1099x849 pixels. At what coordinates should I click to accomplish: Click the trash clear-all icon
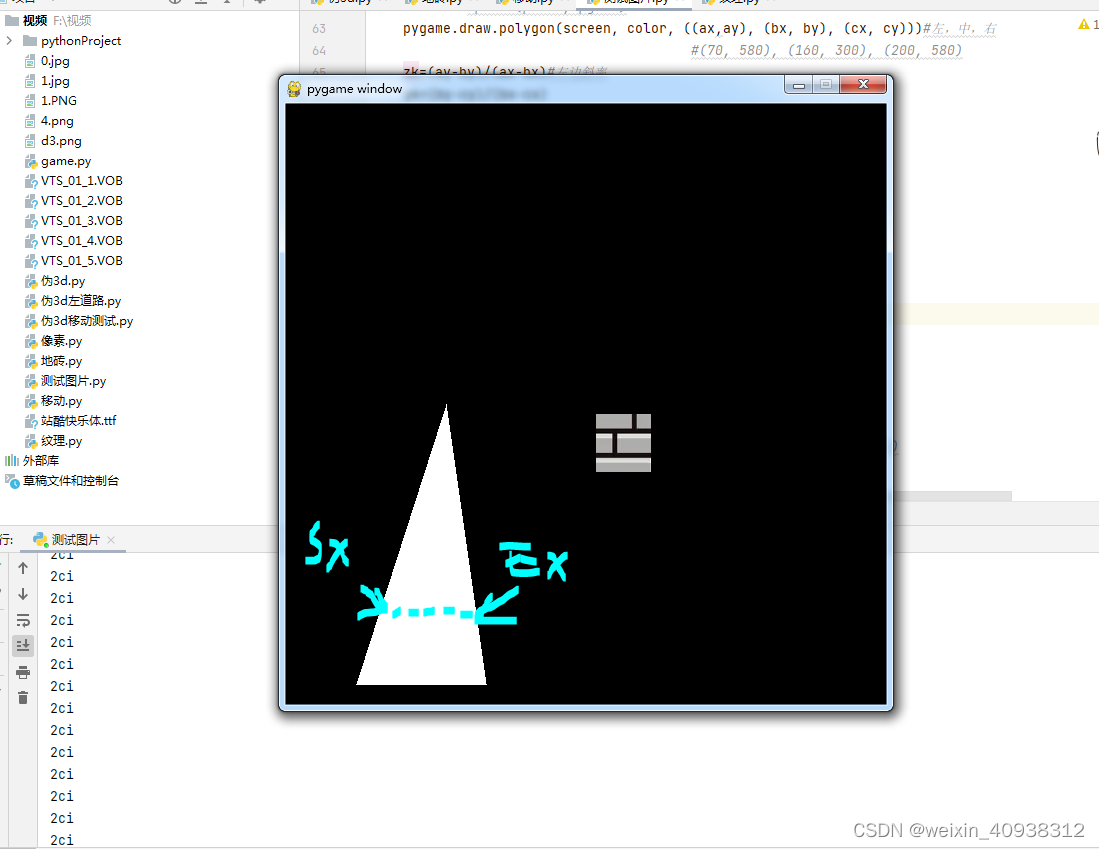[x=23, y=698]
